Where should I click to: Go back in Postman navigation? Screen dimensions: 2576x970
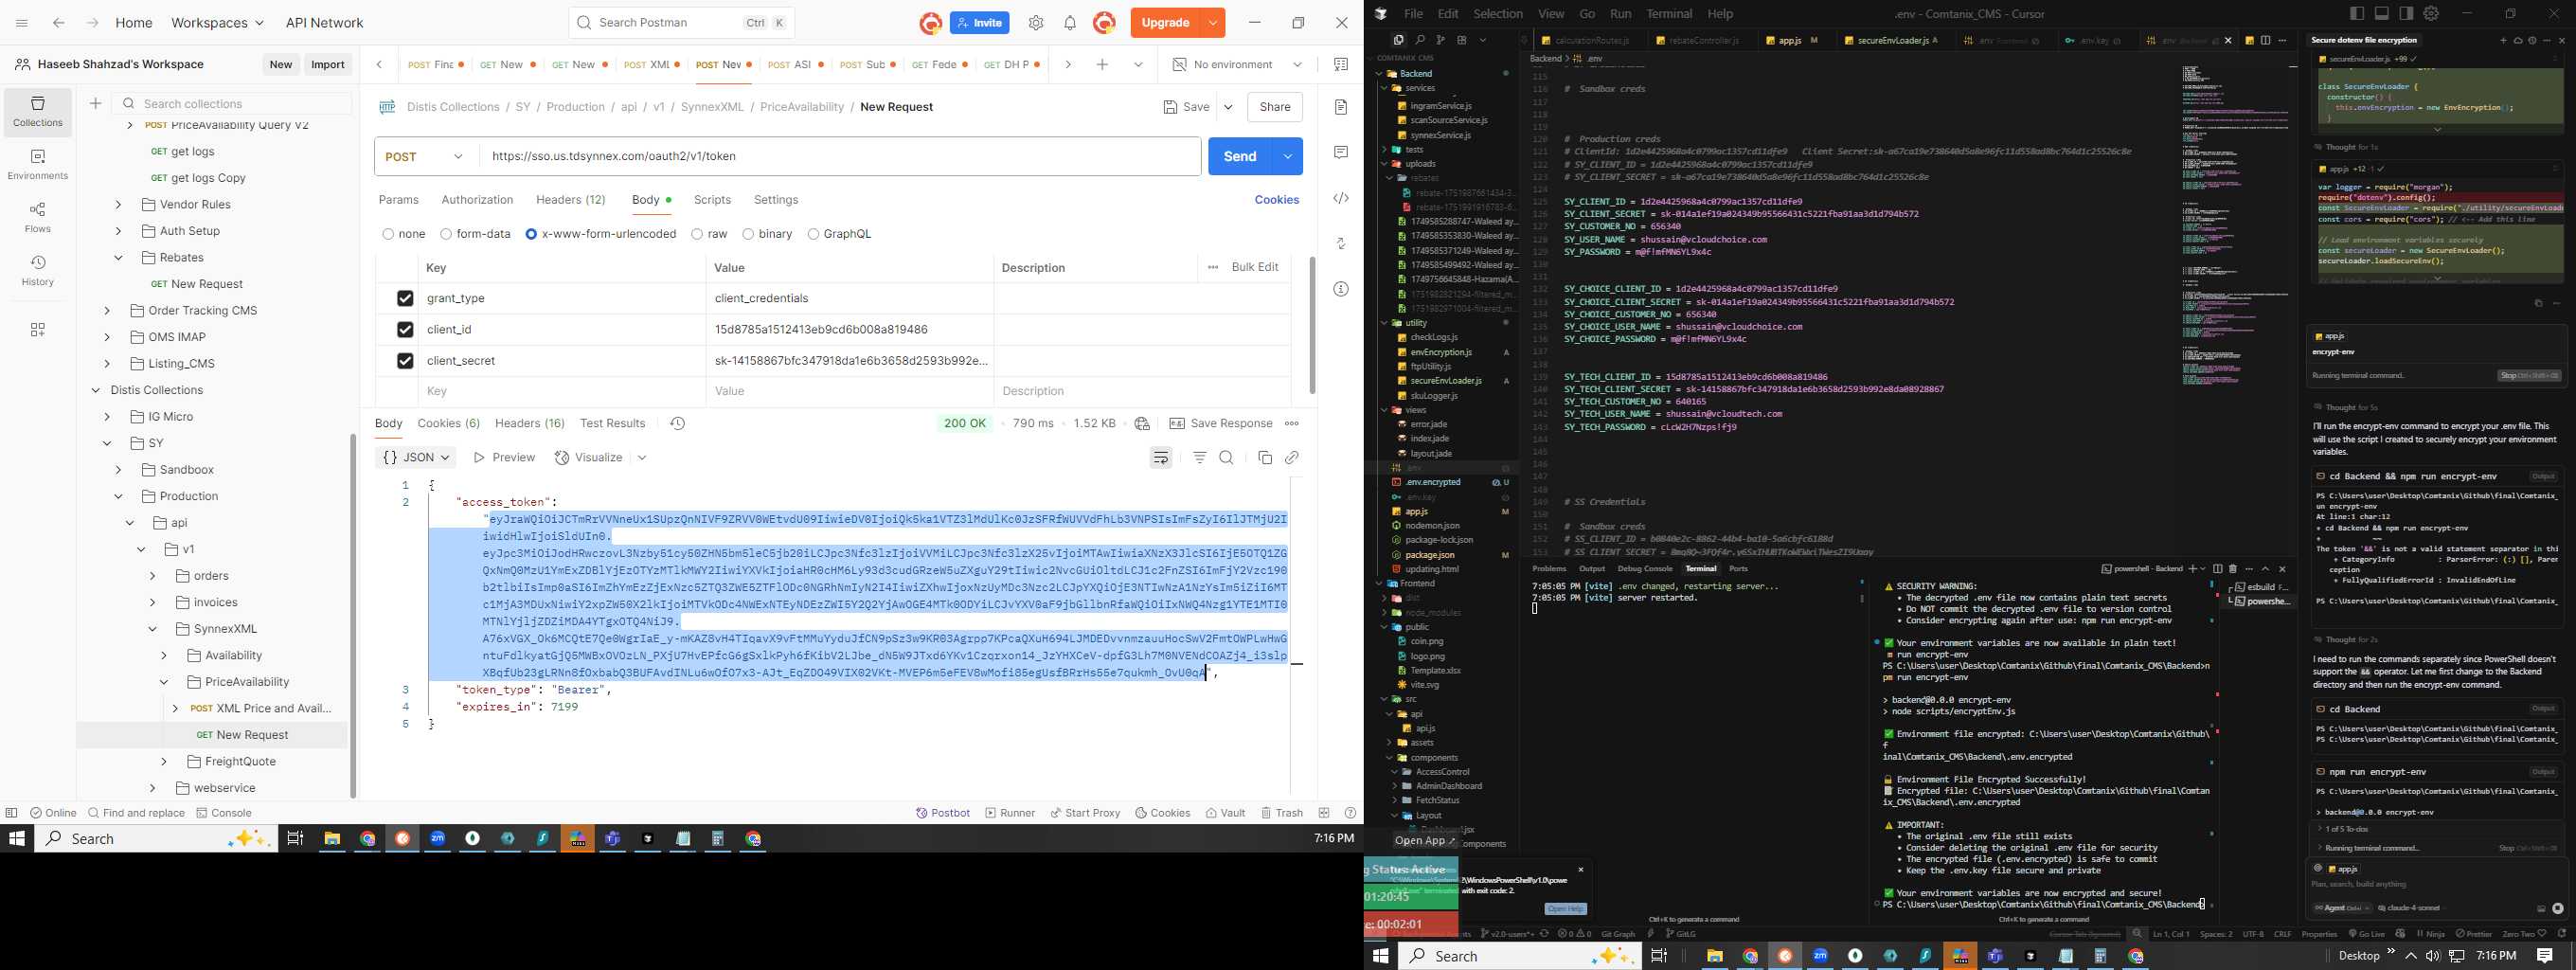click(x=58, y=23)
